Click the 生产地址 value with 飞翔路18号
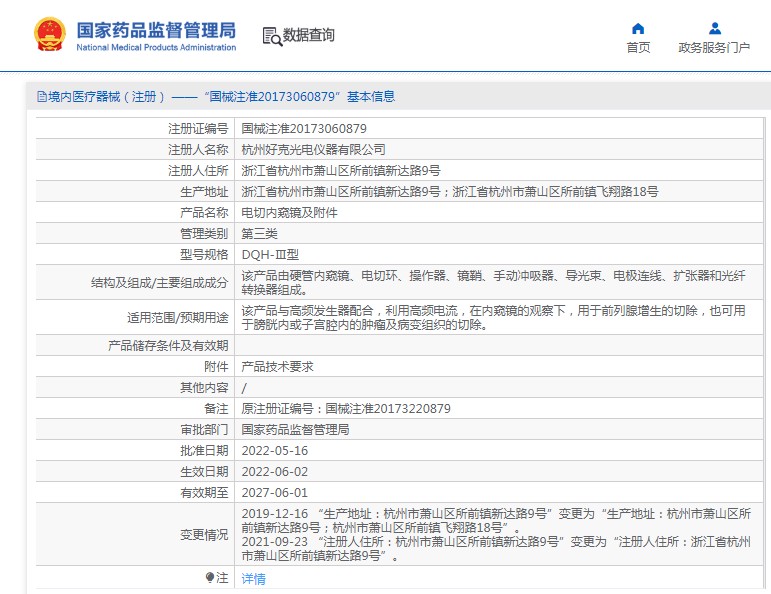Image resolution: width=771 pixels, height=594 pixels. pyautogui.click(x=449, y=192)
